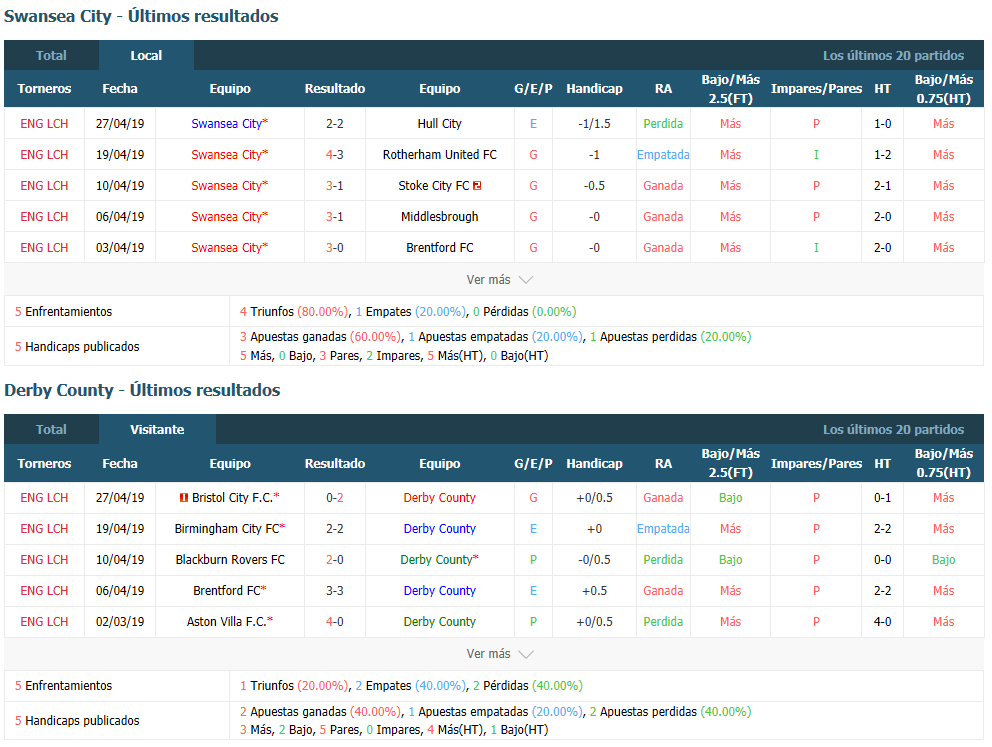Click the -0.5 handicap in Stoke City row
The width and height of the screenshot is (992, 747).
click(x=594, y=186)
